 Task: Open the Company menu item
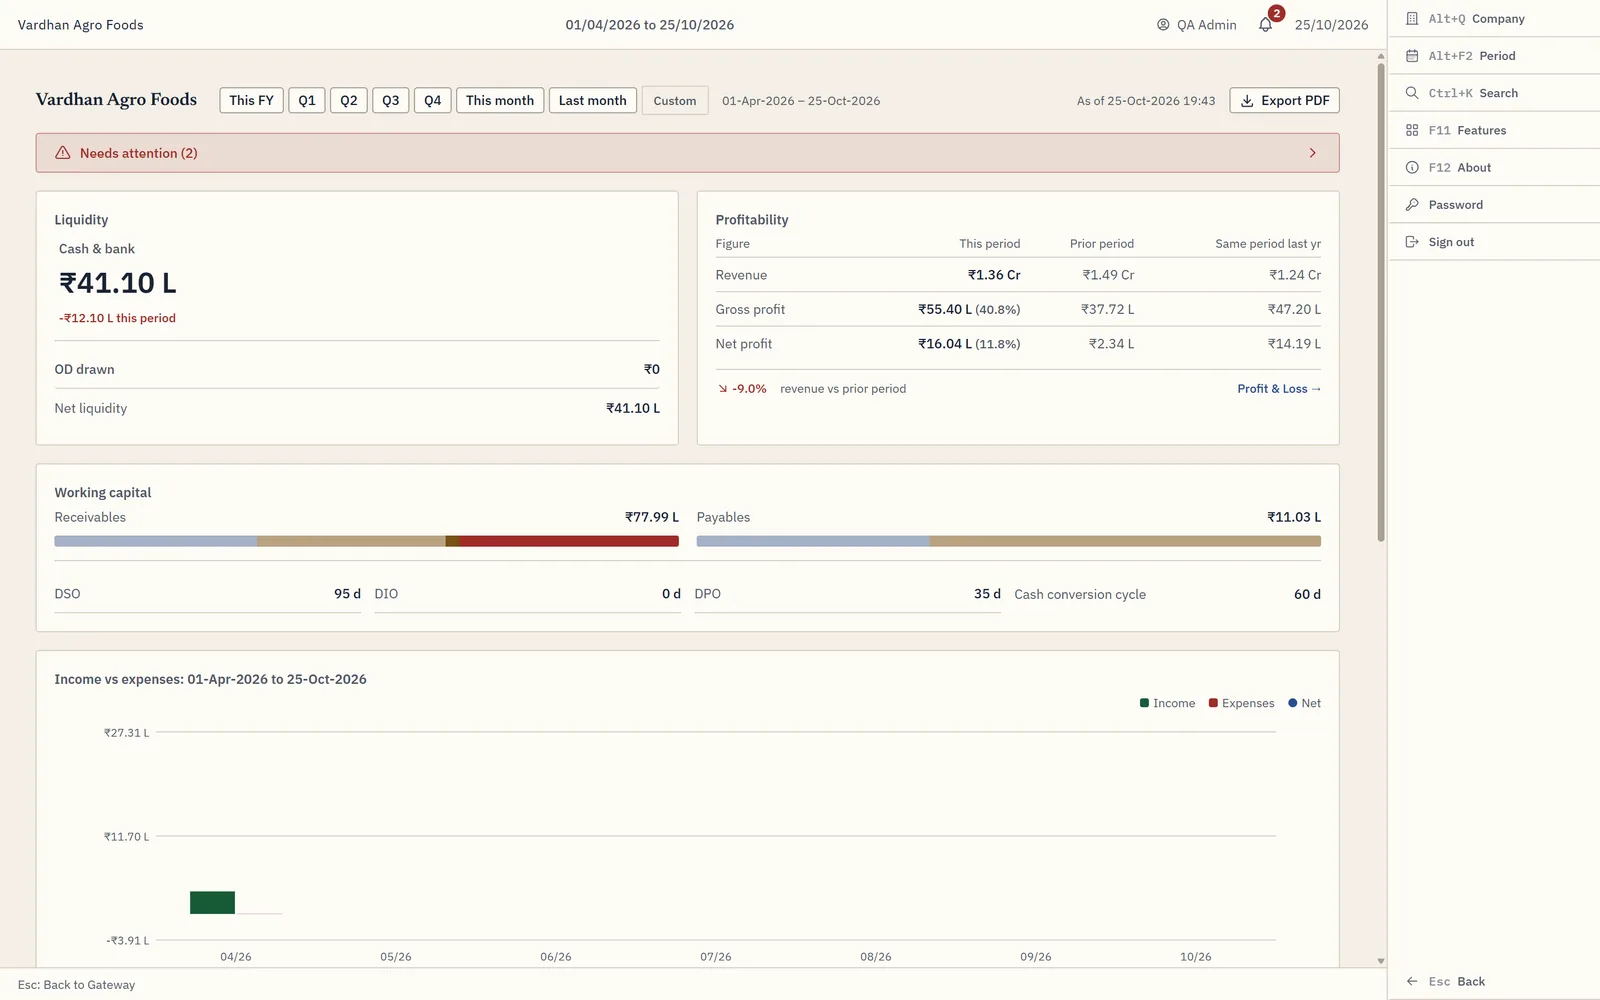(x=1494, y=19)
